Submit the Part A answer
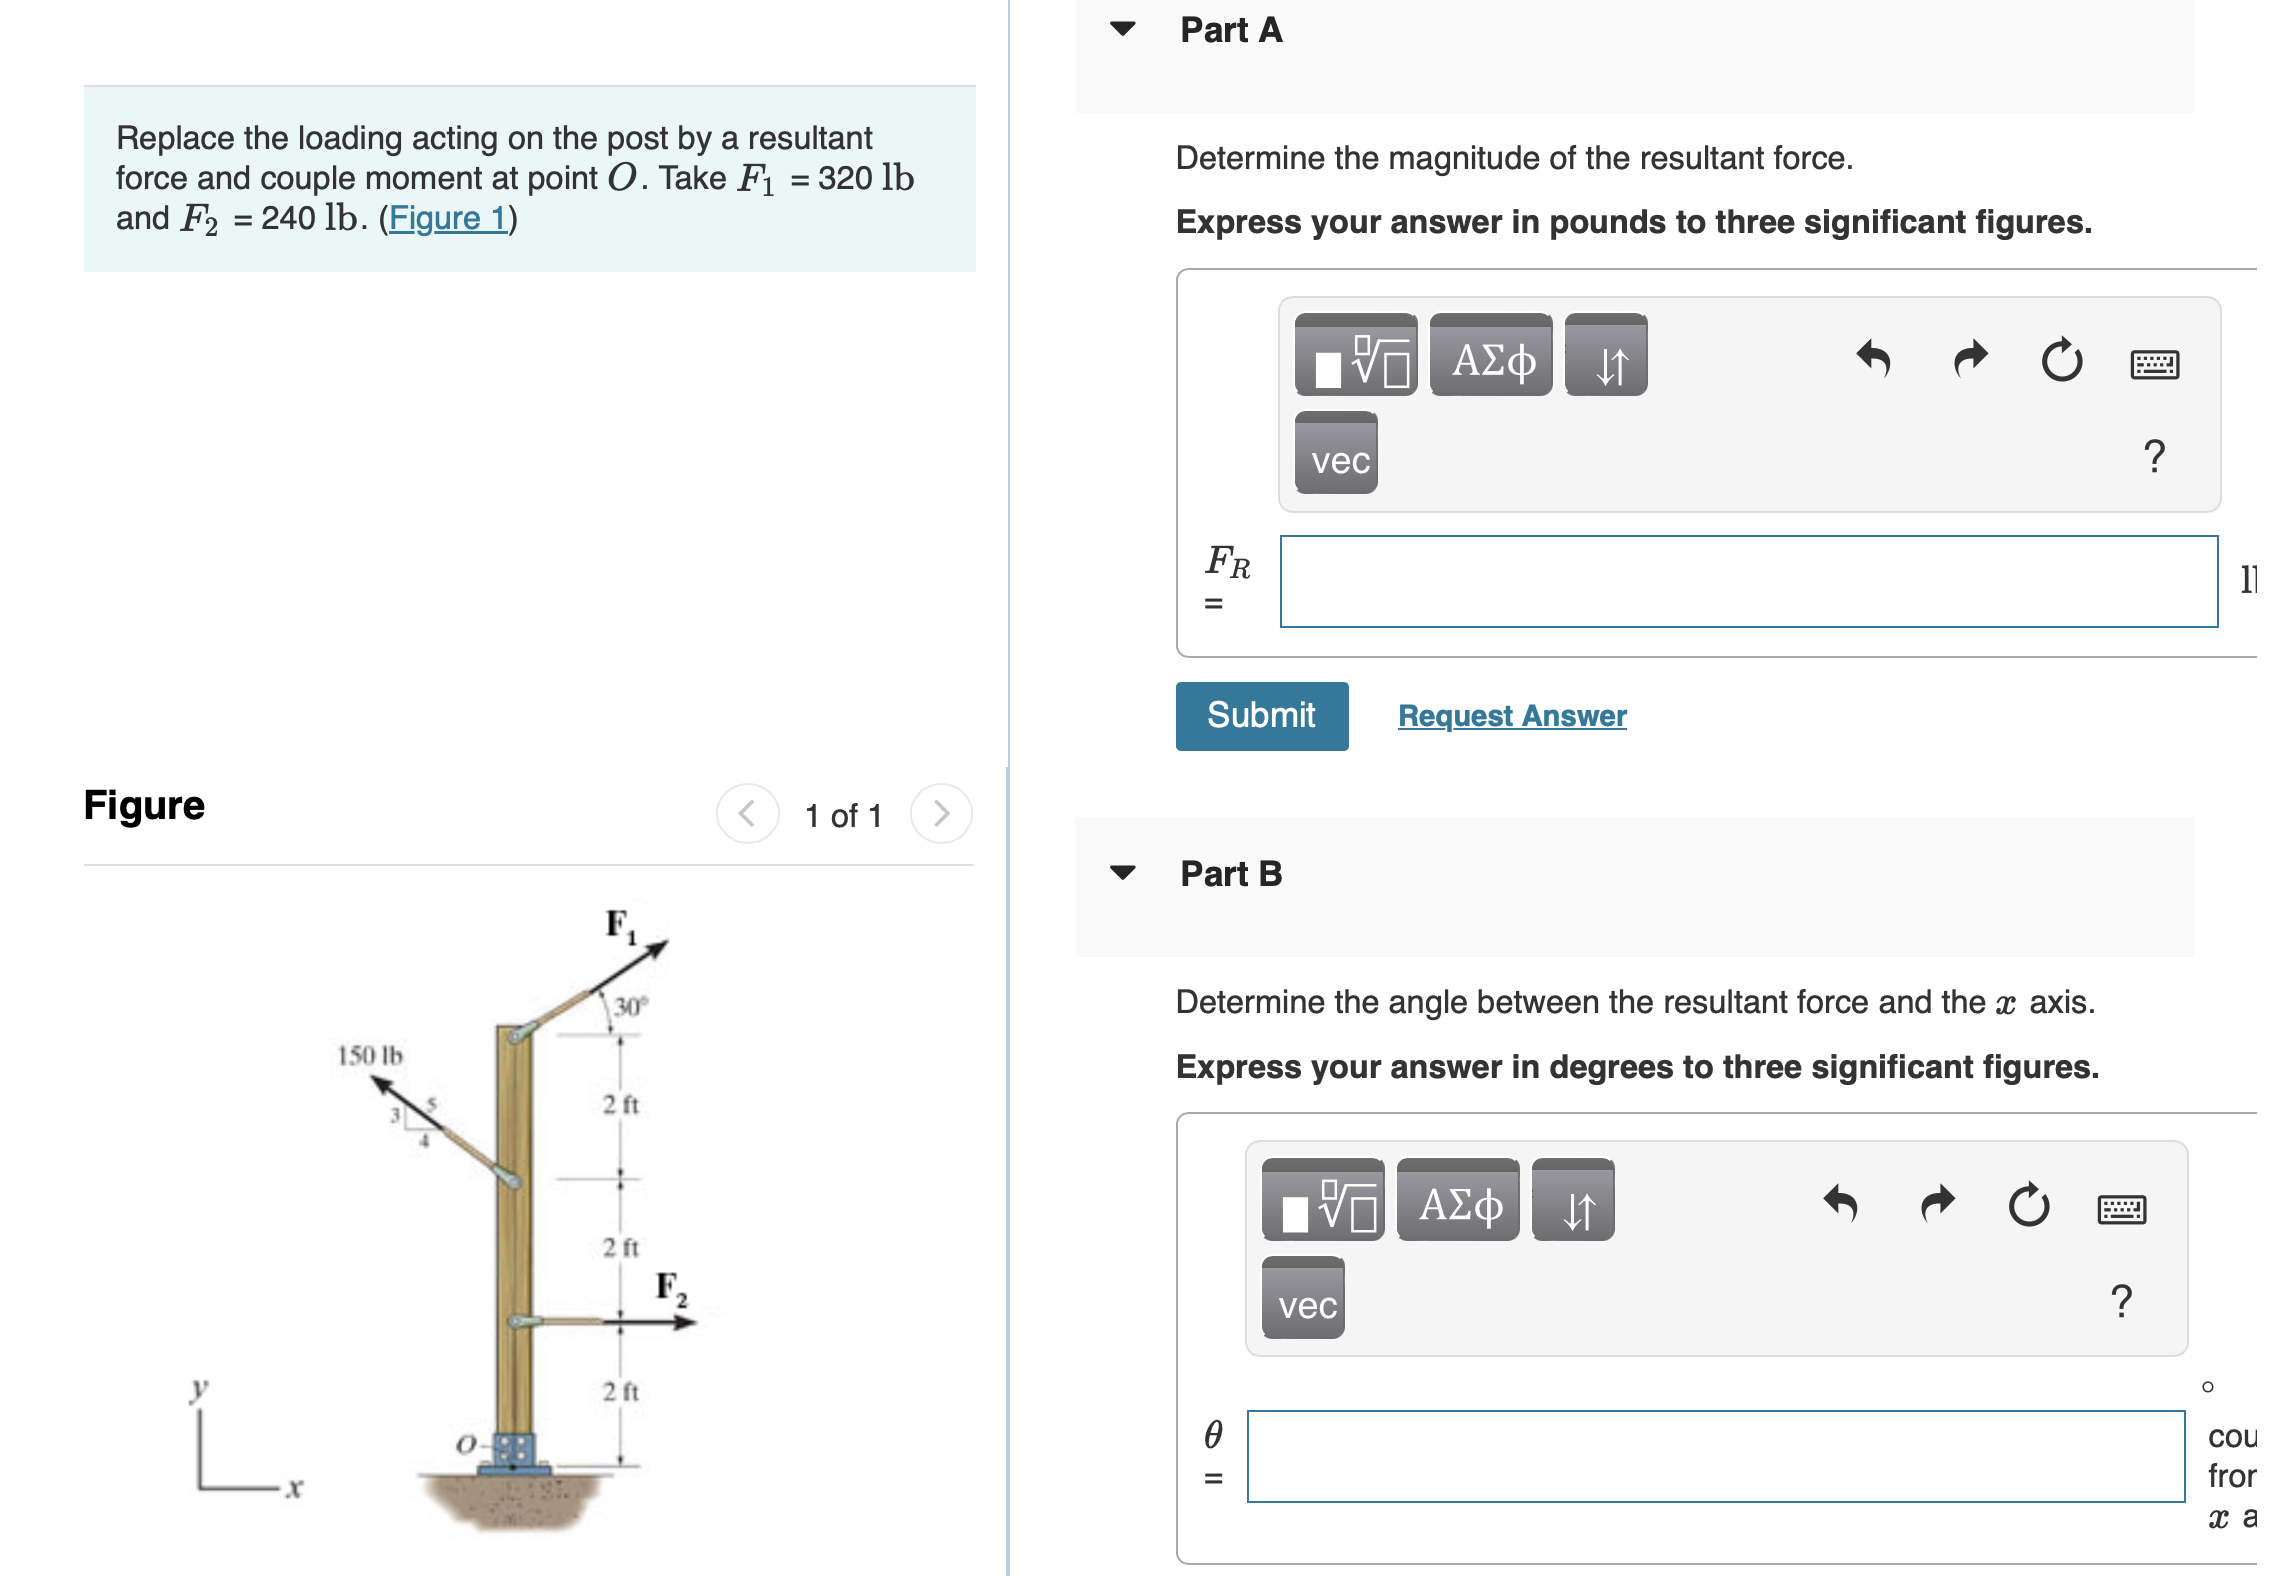Image resolution: width=2284 pixels, height=1576 pixels. tap(1261, 715)
